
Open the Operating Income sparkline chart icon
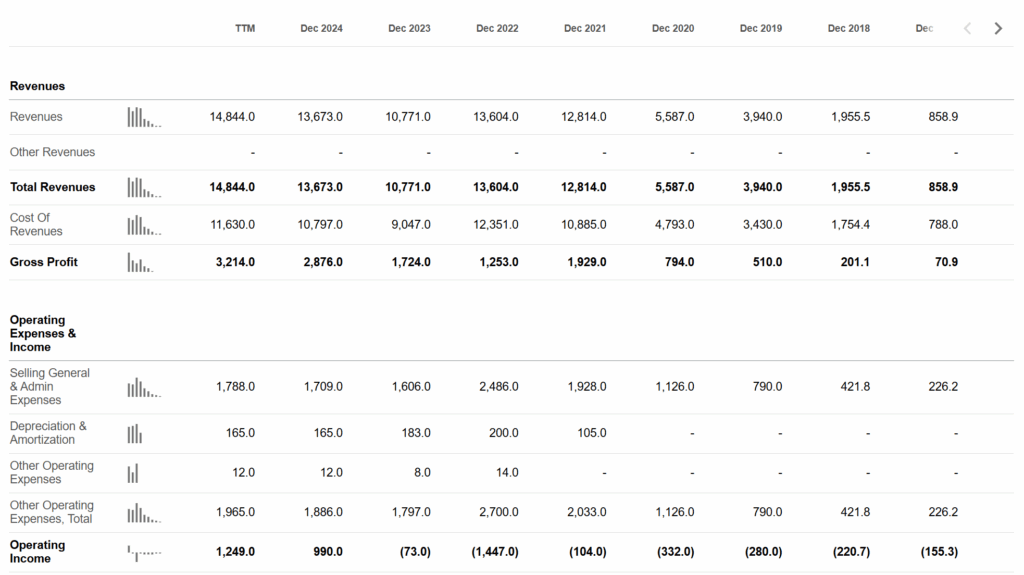click(144, 552)
